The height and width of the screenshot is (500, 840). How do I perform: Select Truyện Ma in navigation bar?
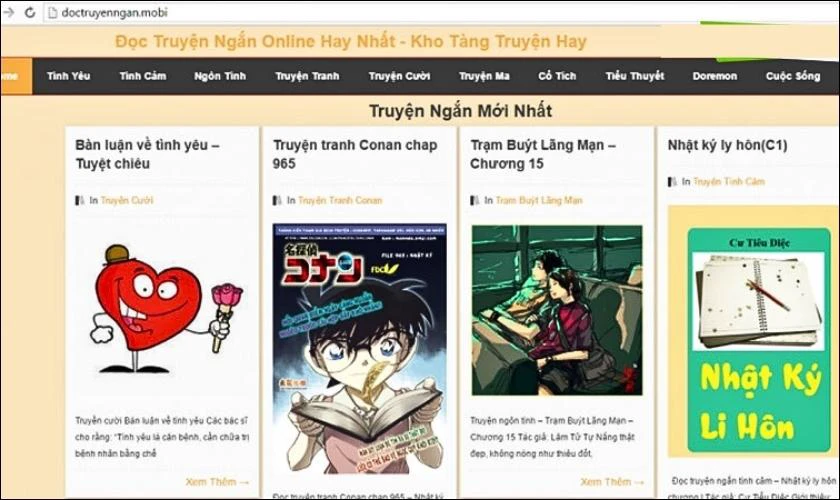484,76
